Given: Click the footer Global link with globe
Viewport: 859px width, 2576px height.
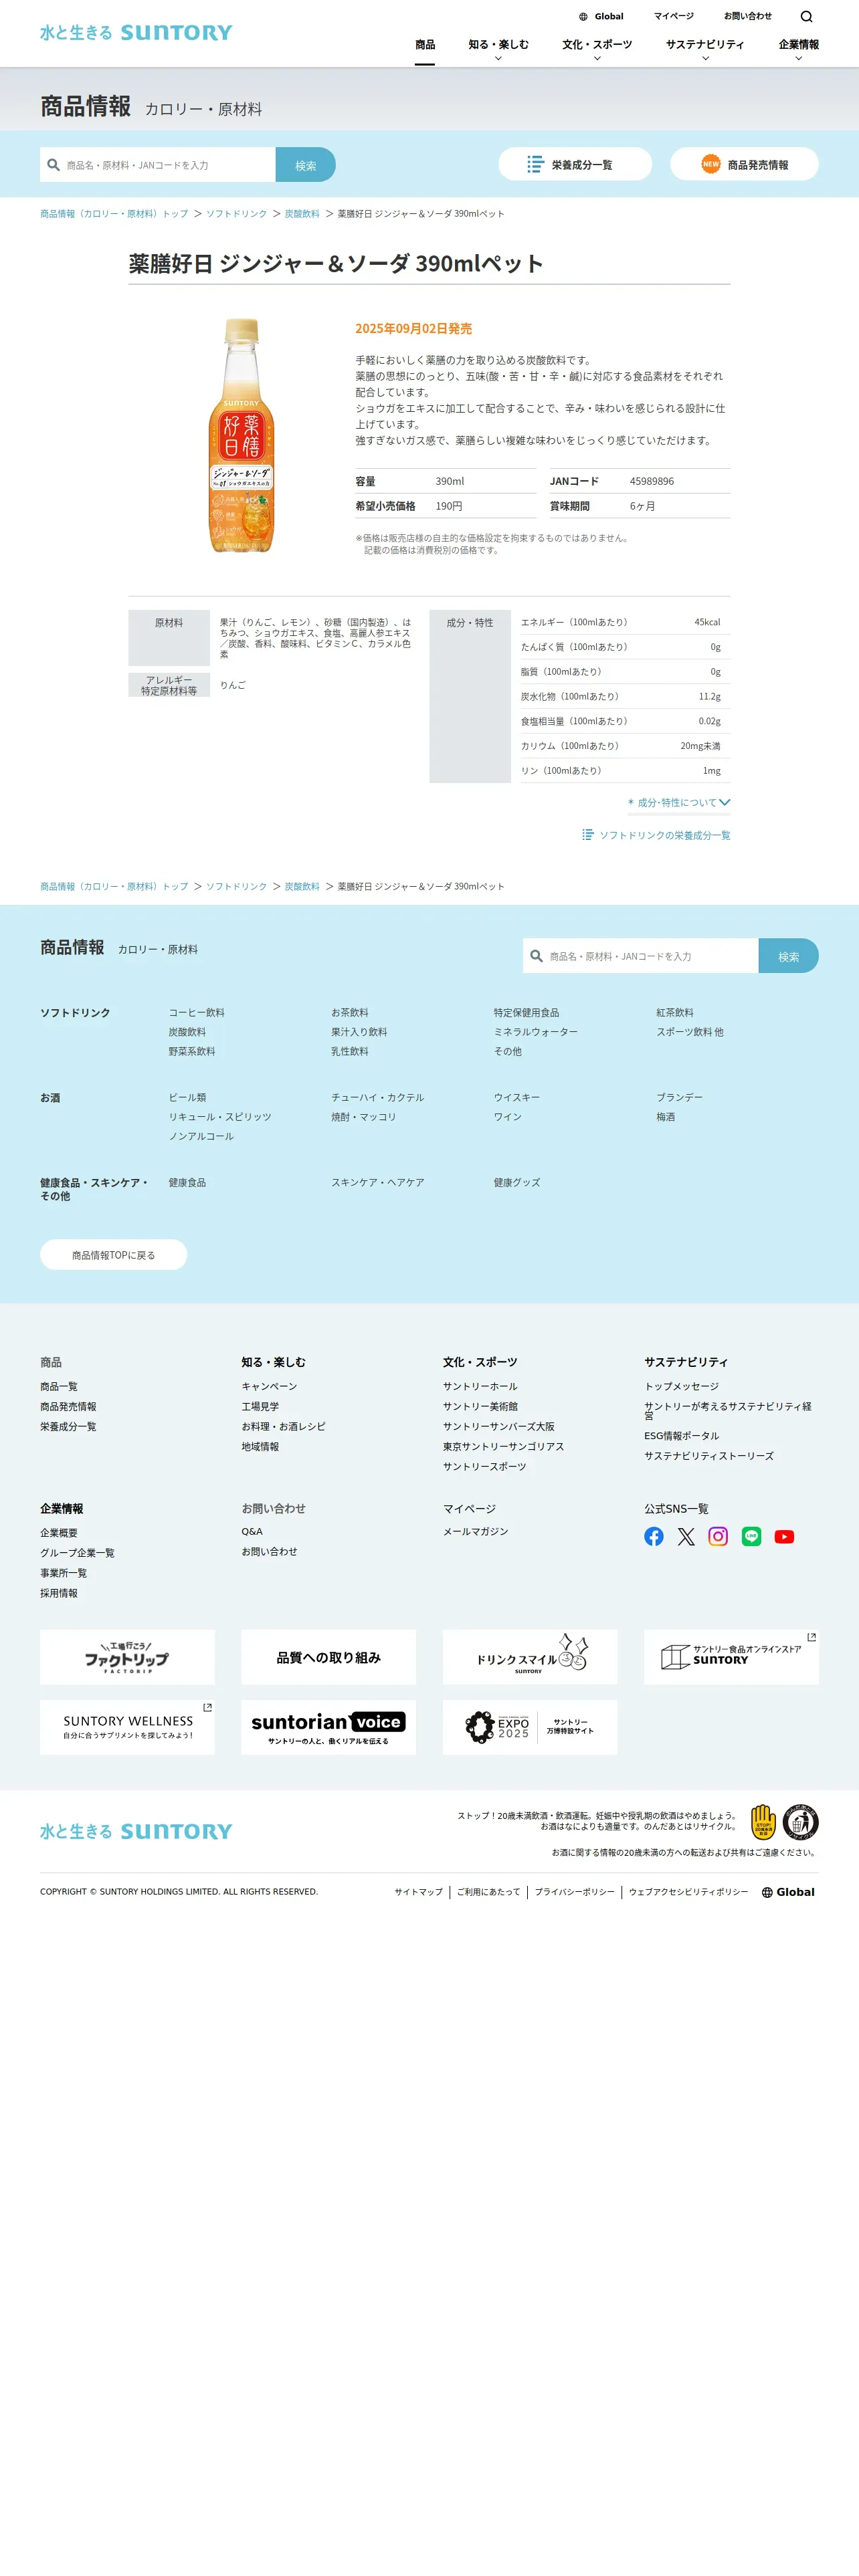Looking at the screenshot, I should 788,1892.
